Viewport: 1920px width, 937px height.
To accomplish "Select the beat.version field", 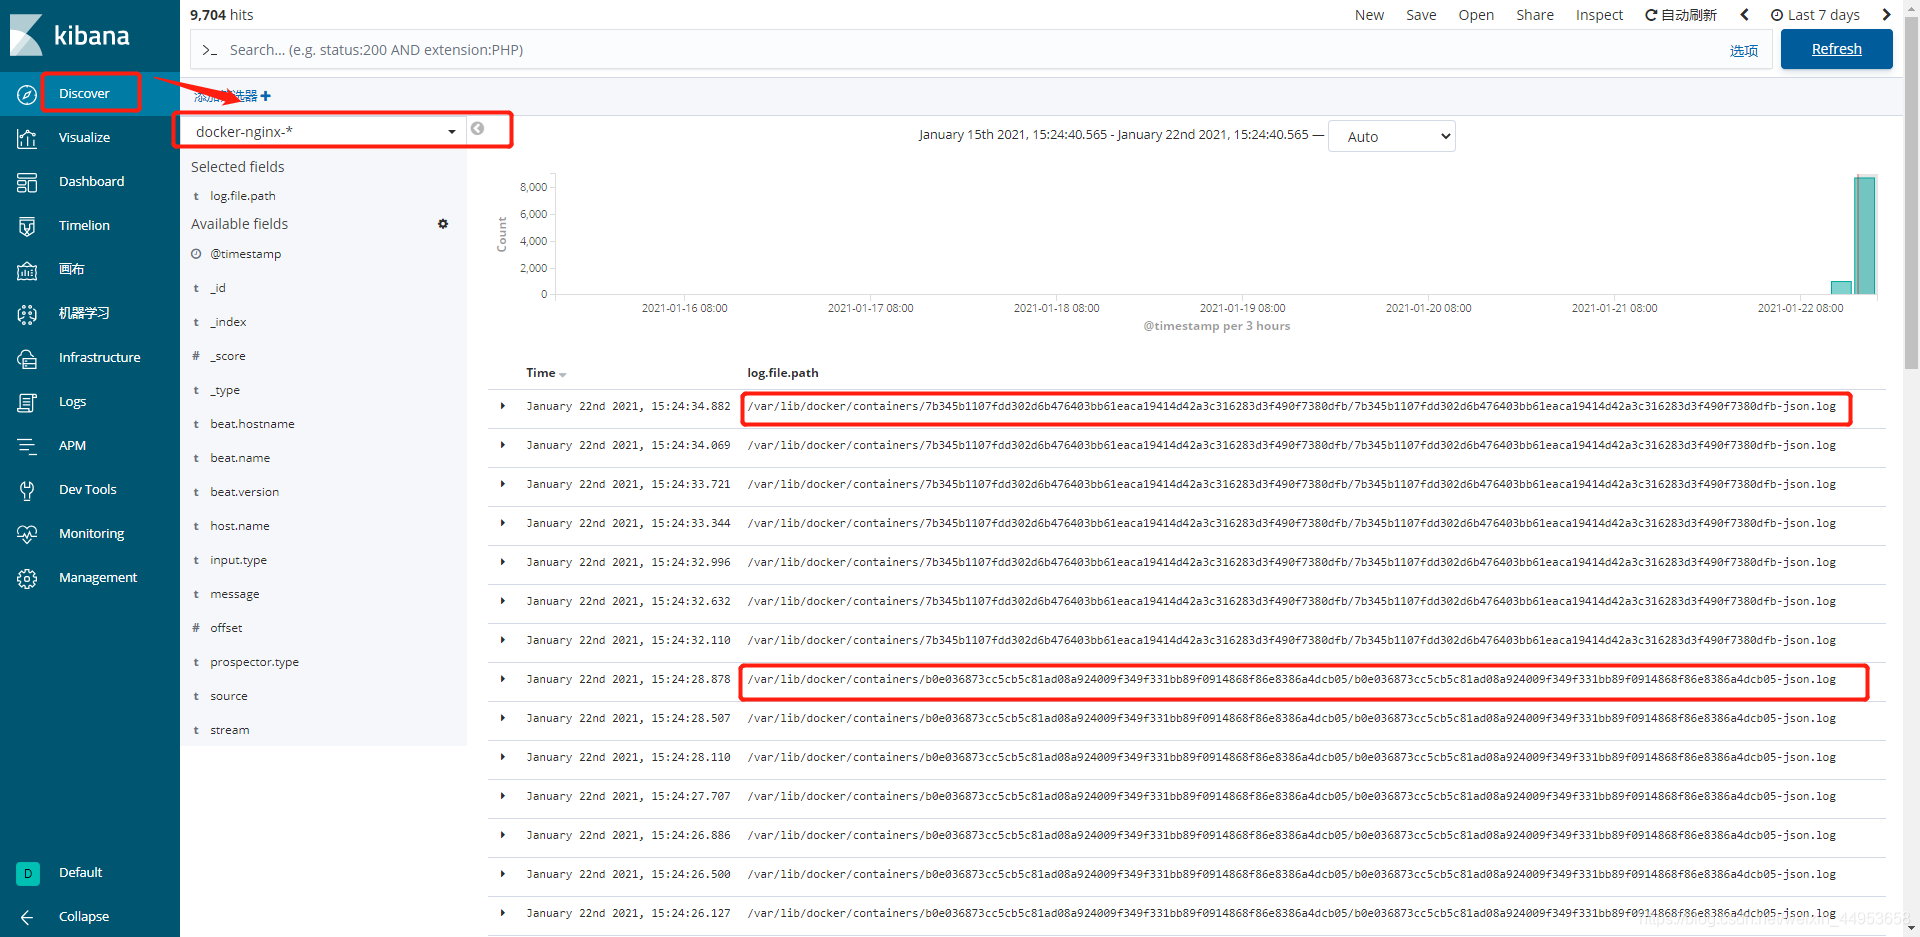I will [x=244, y=492].
